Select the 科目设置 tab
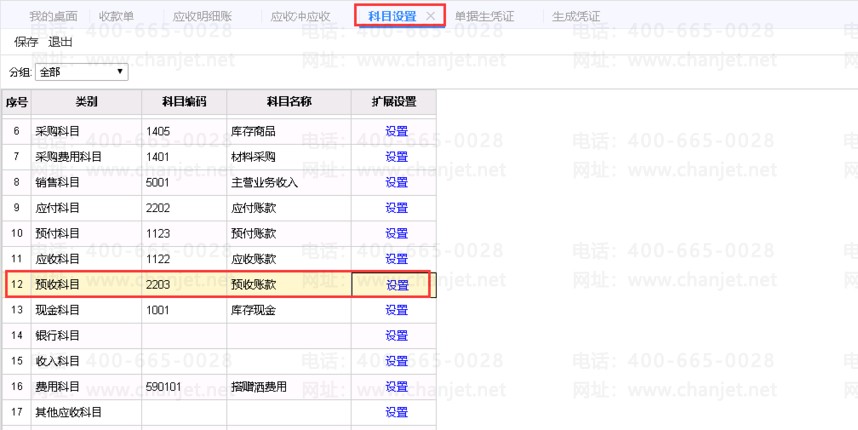858x430 pixels. 392,16
